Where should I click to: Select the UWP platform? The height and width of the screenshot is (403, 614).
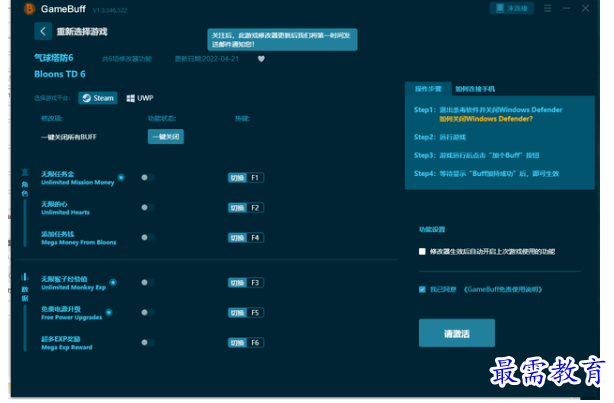click(x=140, y=98)
